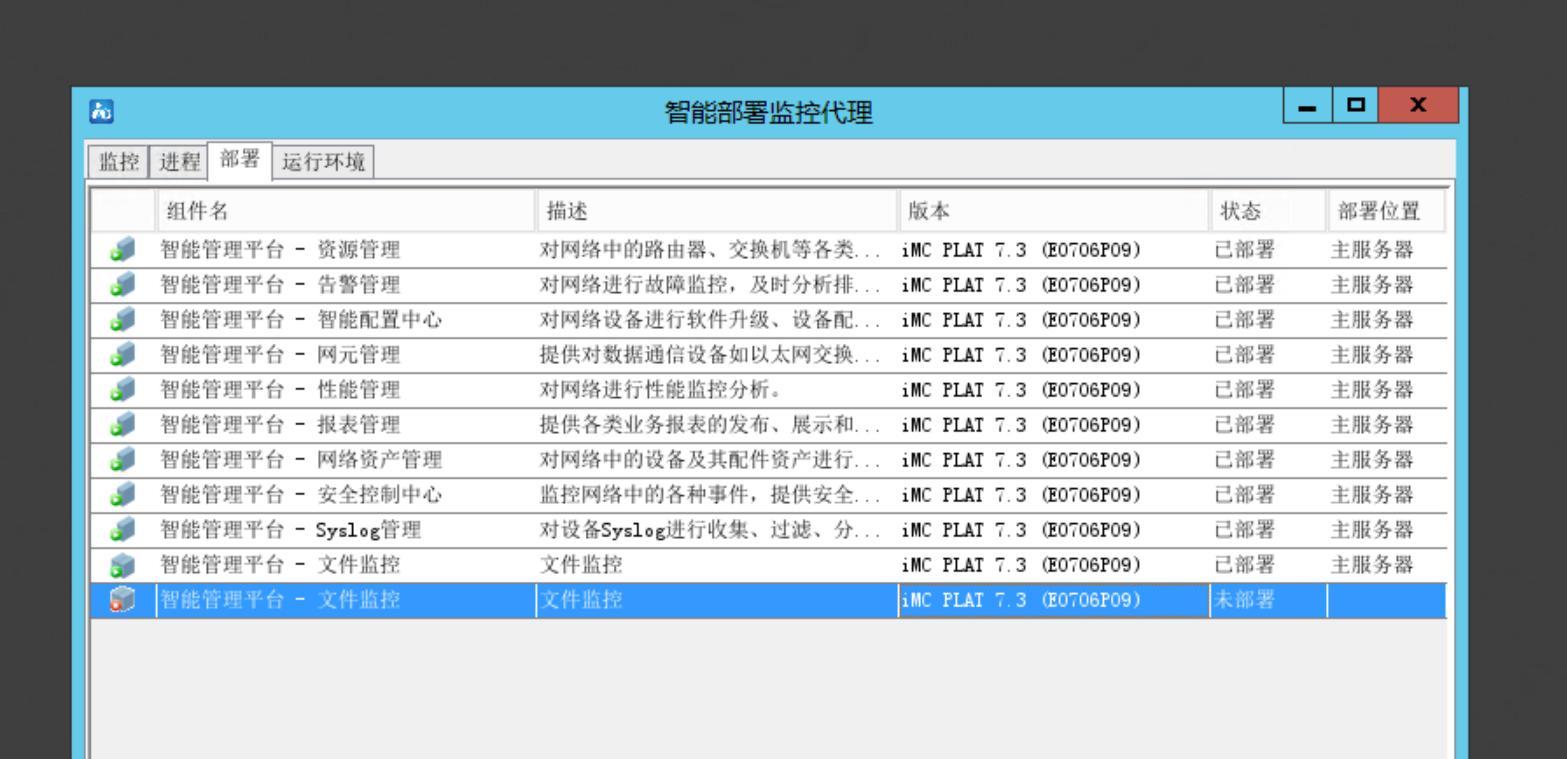Click 已部署 status in 资源管理 row
This screenshot has height=759, width=1567.
1245,250
